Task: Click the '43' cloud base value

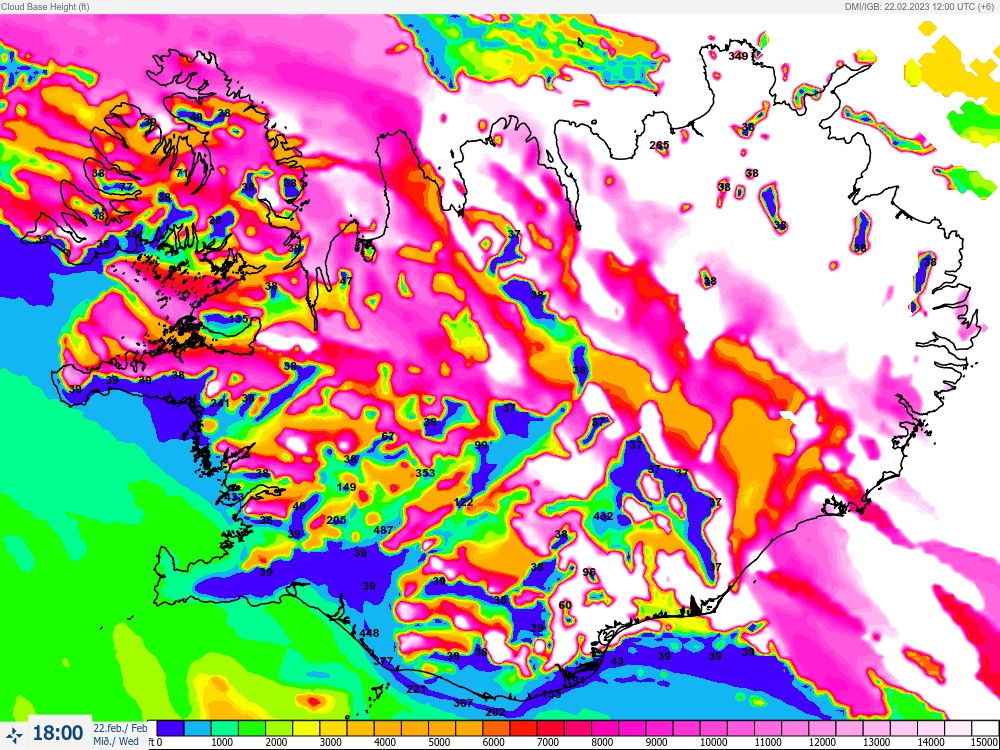Action: point(617,661)
